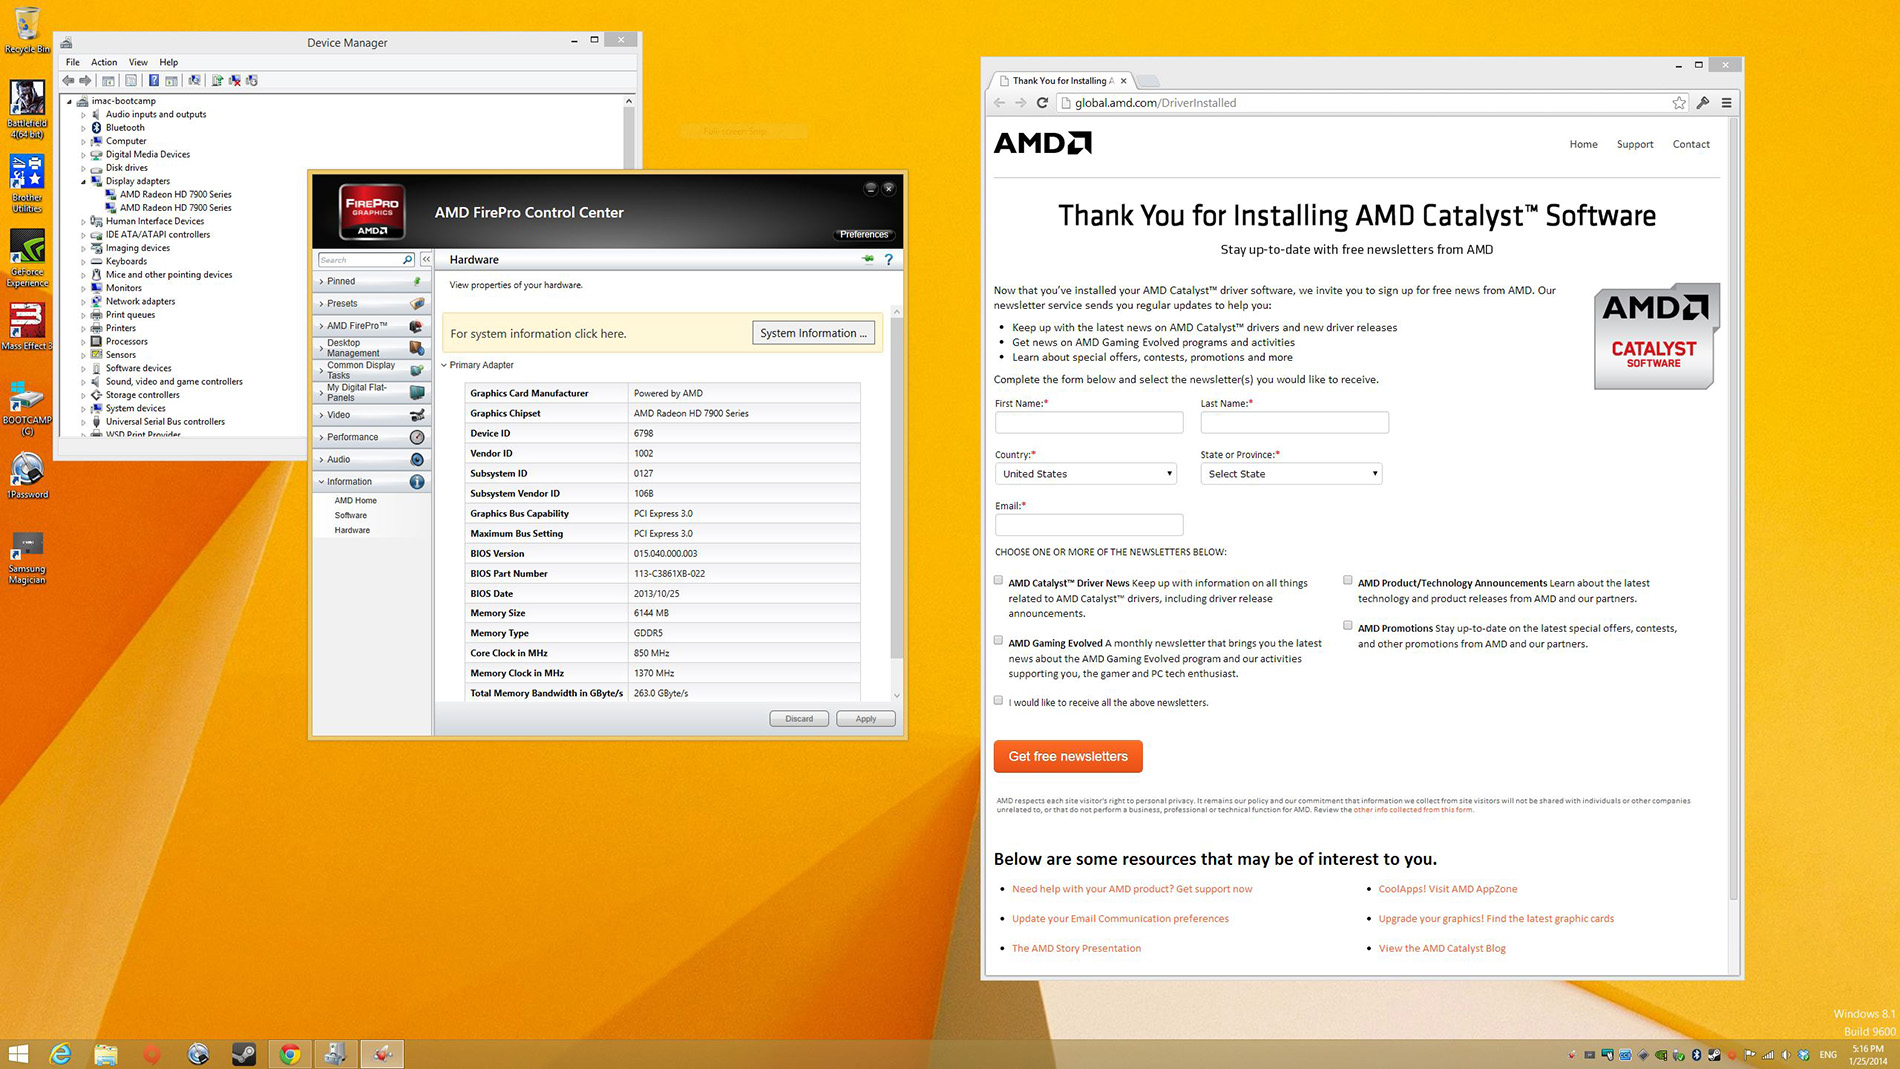Click the Get free newsletters button
Viewport: 1900px width, 1069px height.
pyautogui.click(x=1068, y=756)
